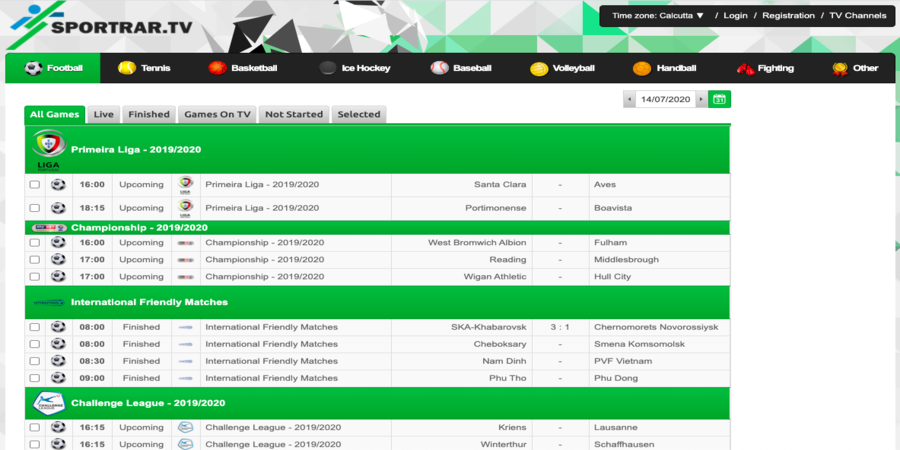Switch to the All Games tab
The width and height of the screenshot is (900, 450).
click(55, 114)
